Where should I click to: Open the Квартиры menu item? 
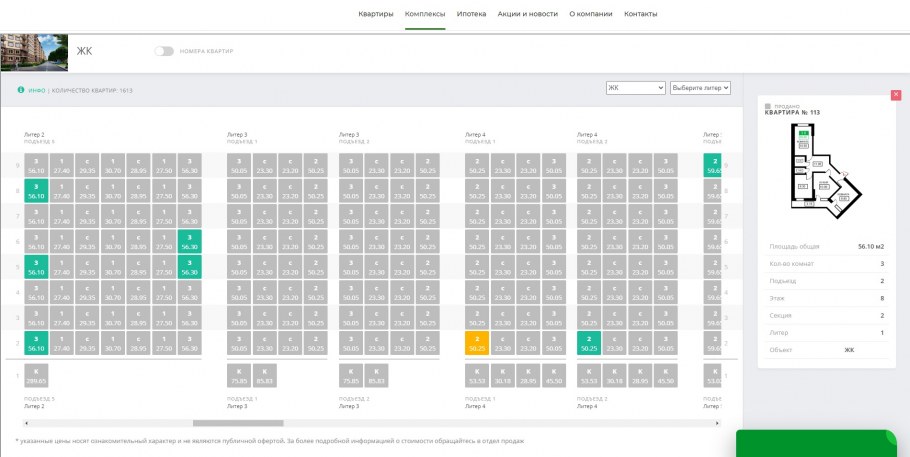point(376,14)
